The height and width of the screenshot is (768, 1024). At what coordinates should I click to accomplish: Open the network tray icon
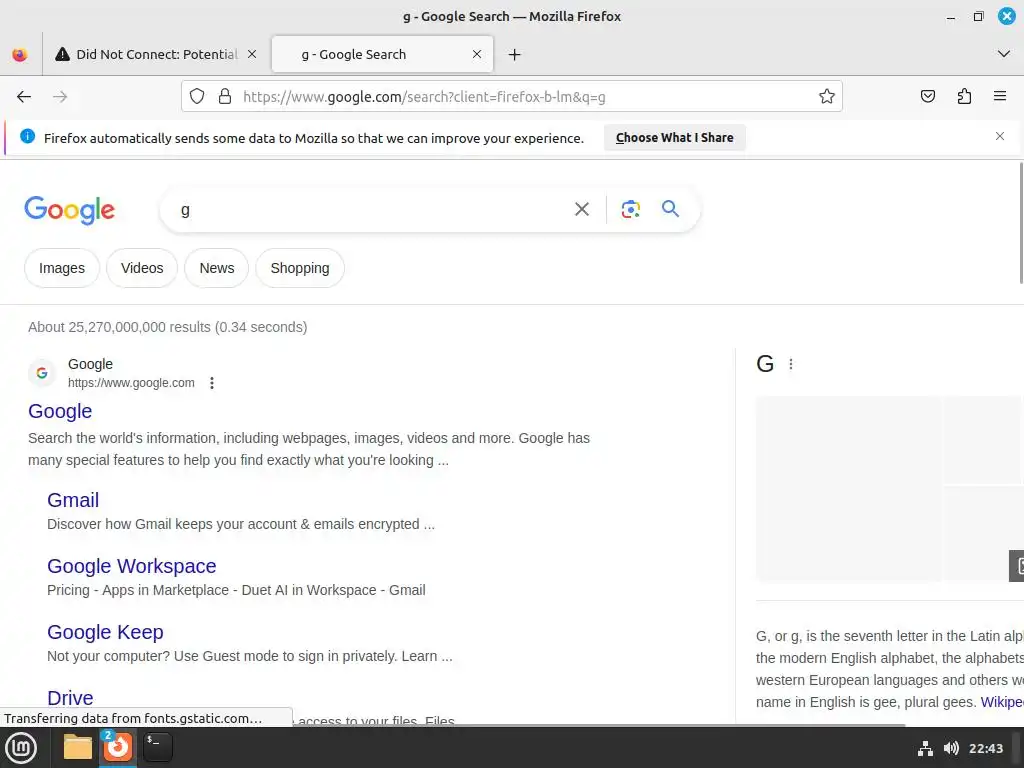[925, 748]
